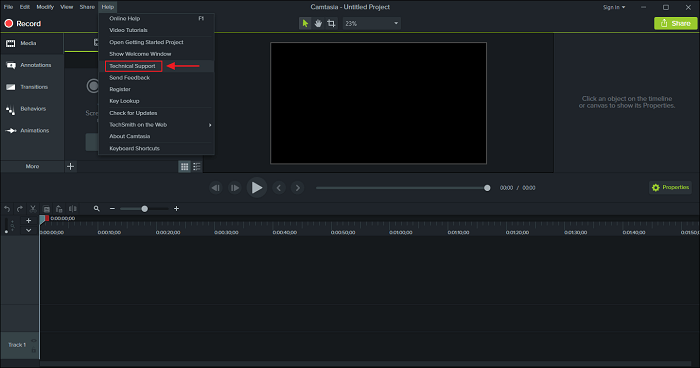Image resolution: width=700 pixels, height=368 pixels.
Task: Switch media bin to thumbnail grid view
Action: tap(184, 167)
